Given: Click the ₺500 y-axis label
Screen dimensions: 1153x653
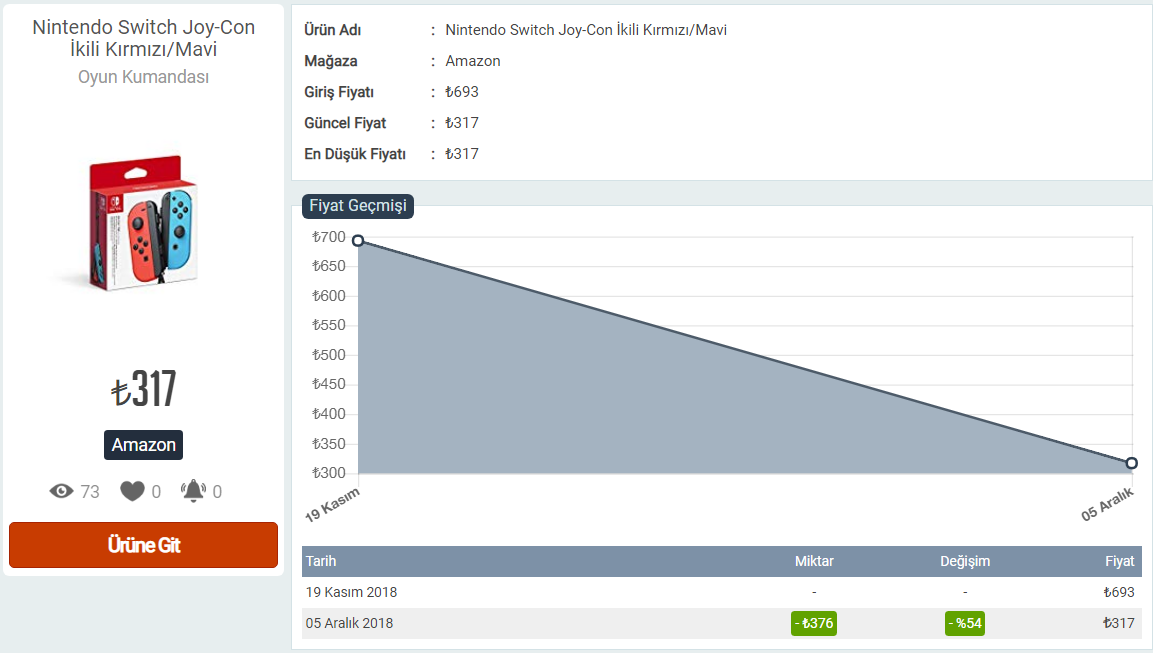Looking at the screenshot, I should pos(329,355).
